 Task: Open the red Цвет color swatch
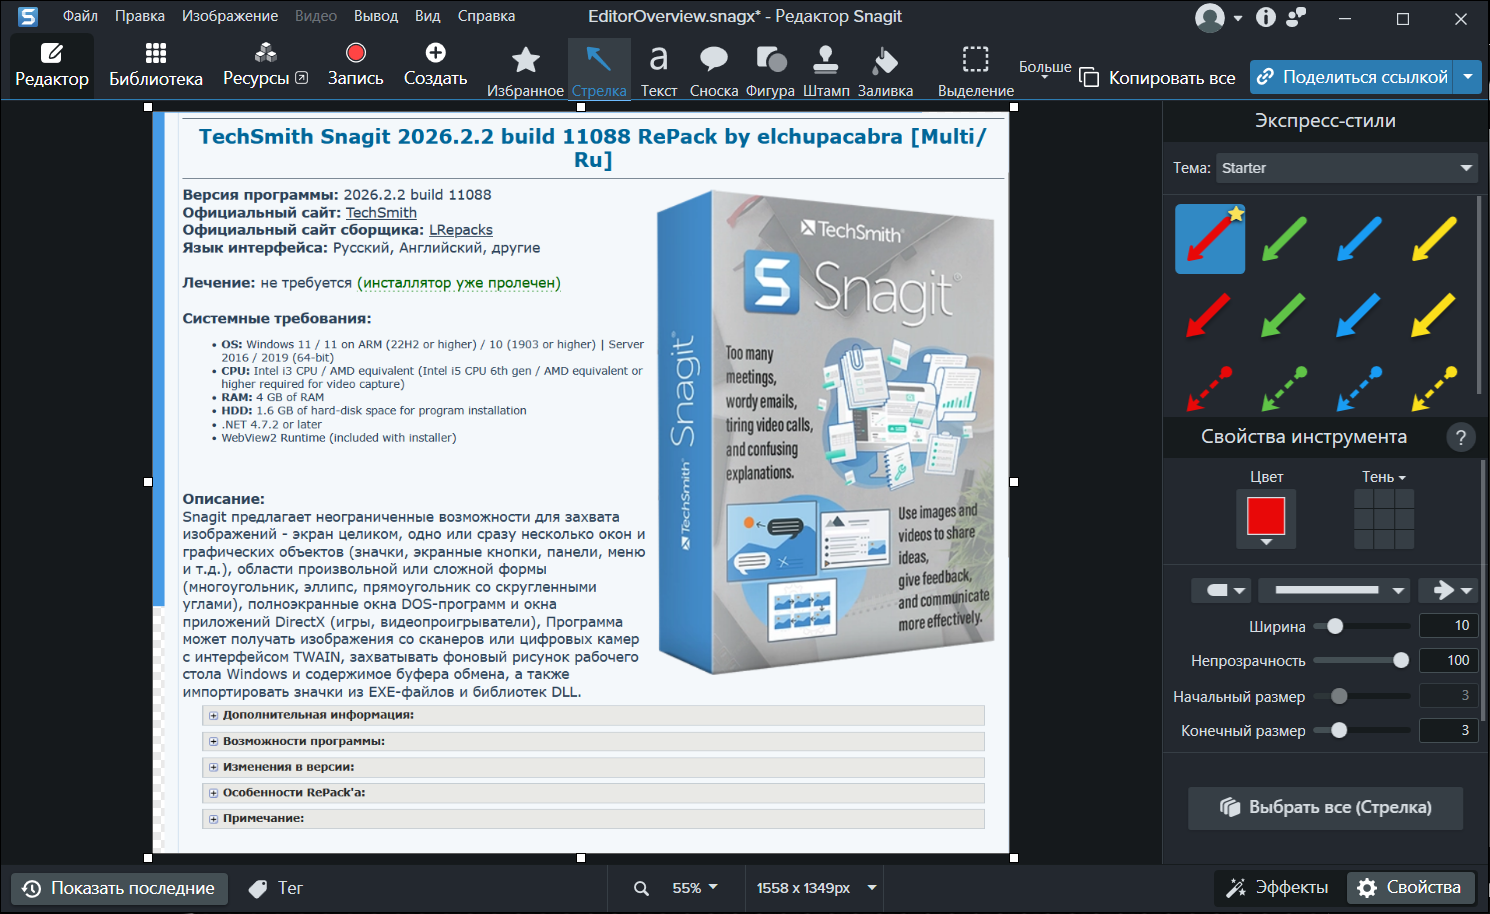click(x=1266, y=518)
